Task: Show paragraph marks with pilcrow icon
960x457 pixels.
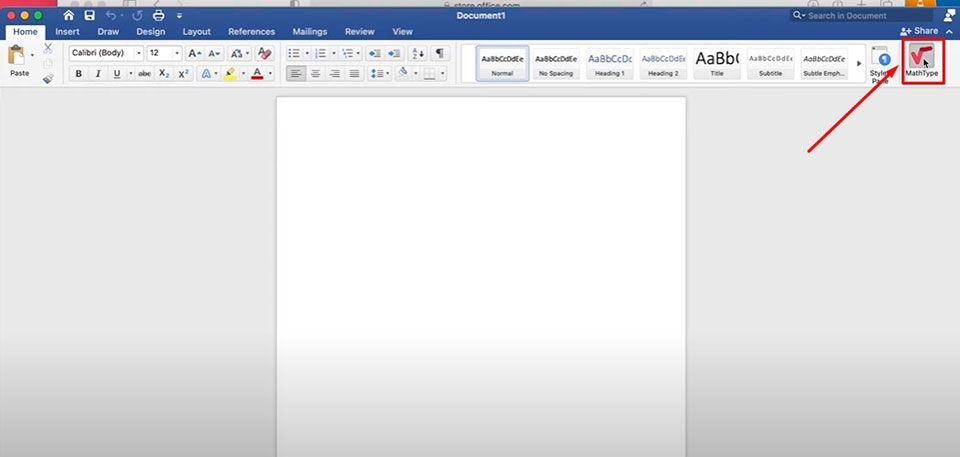Action: [439, 53]
